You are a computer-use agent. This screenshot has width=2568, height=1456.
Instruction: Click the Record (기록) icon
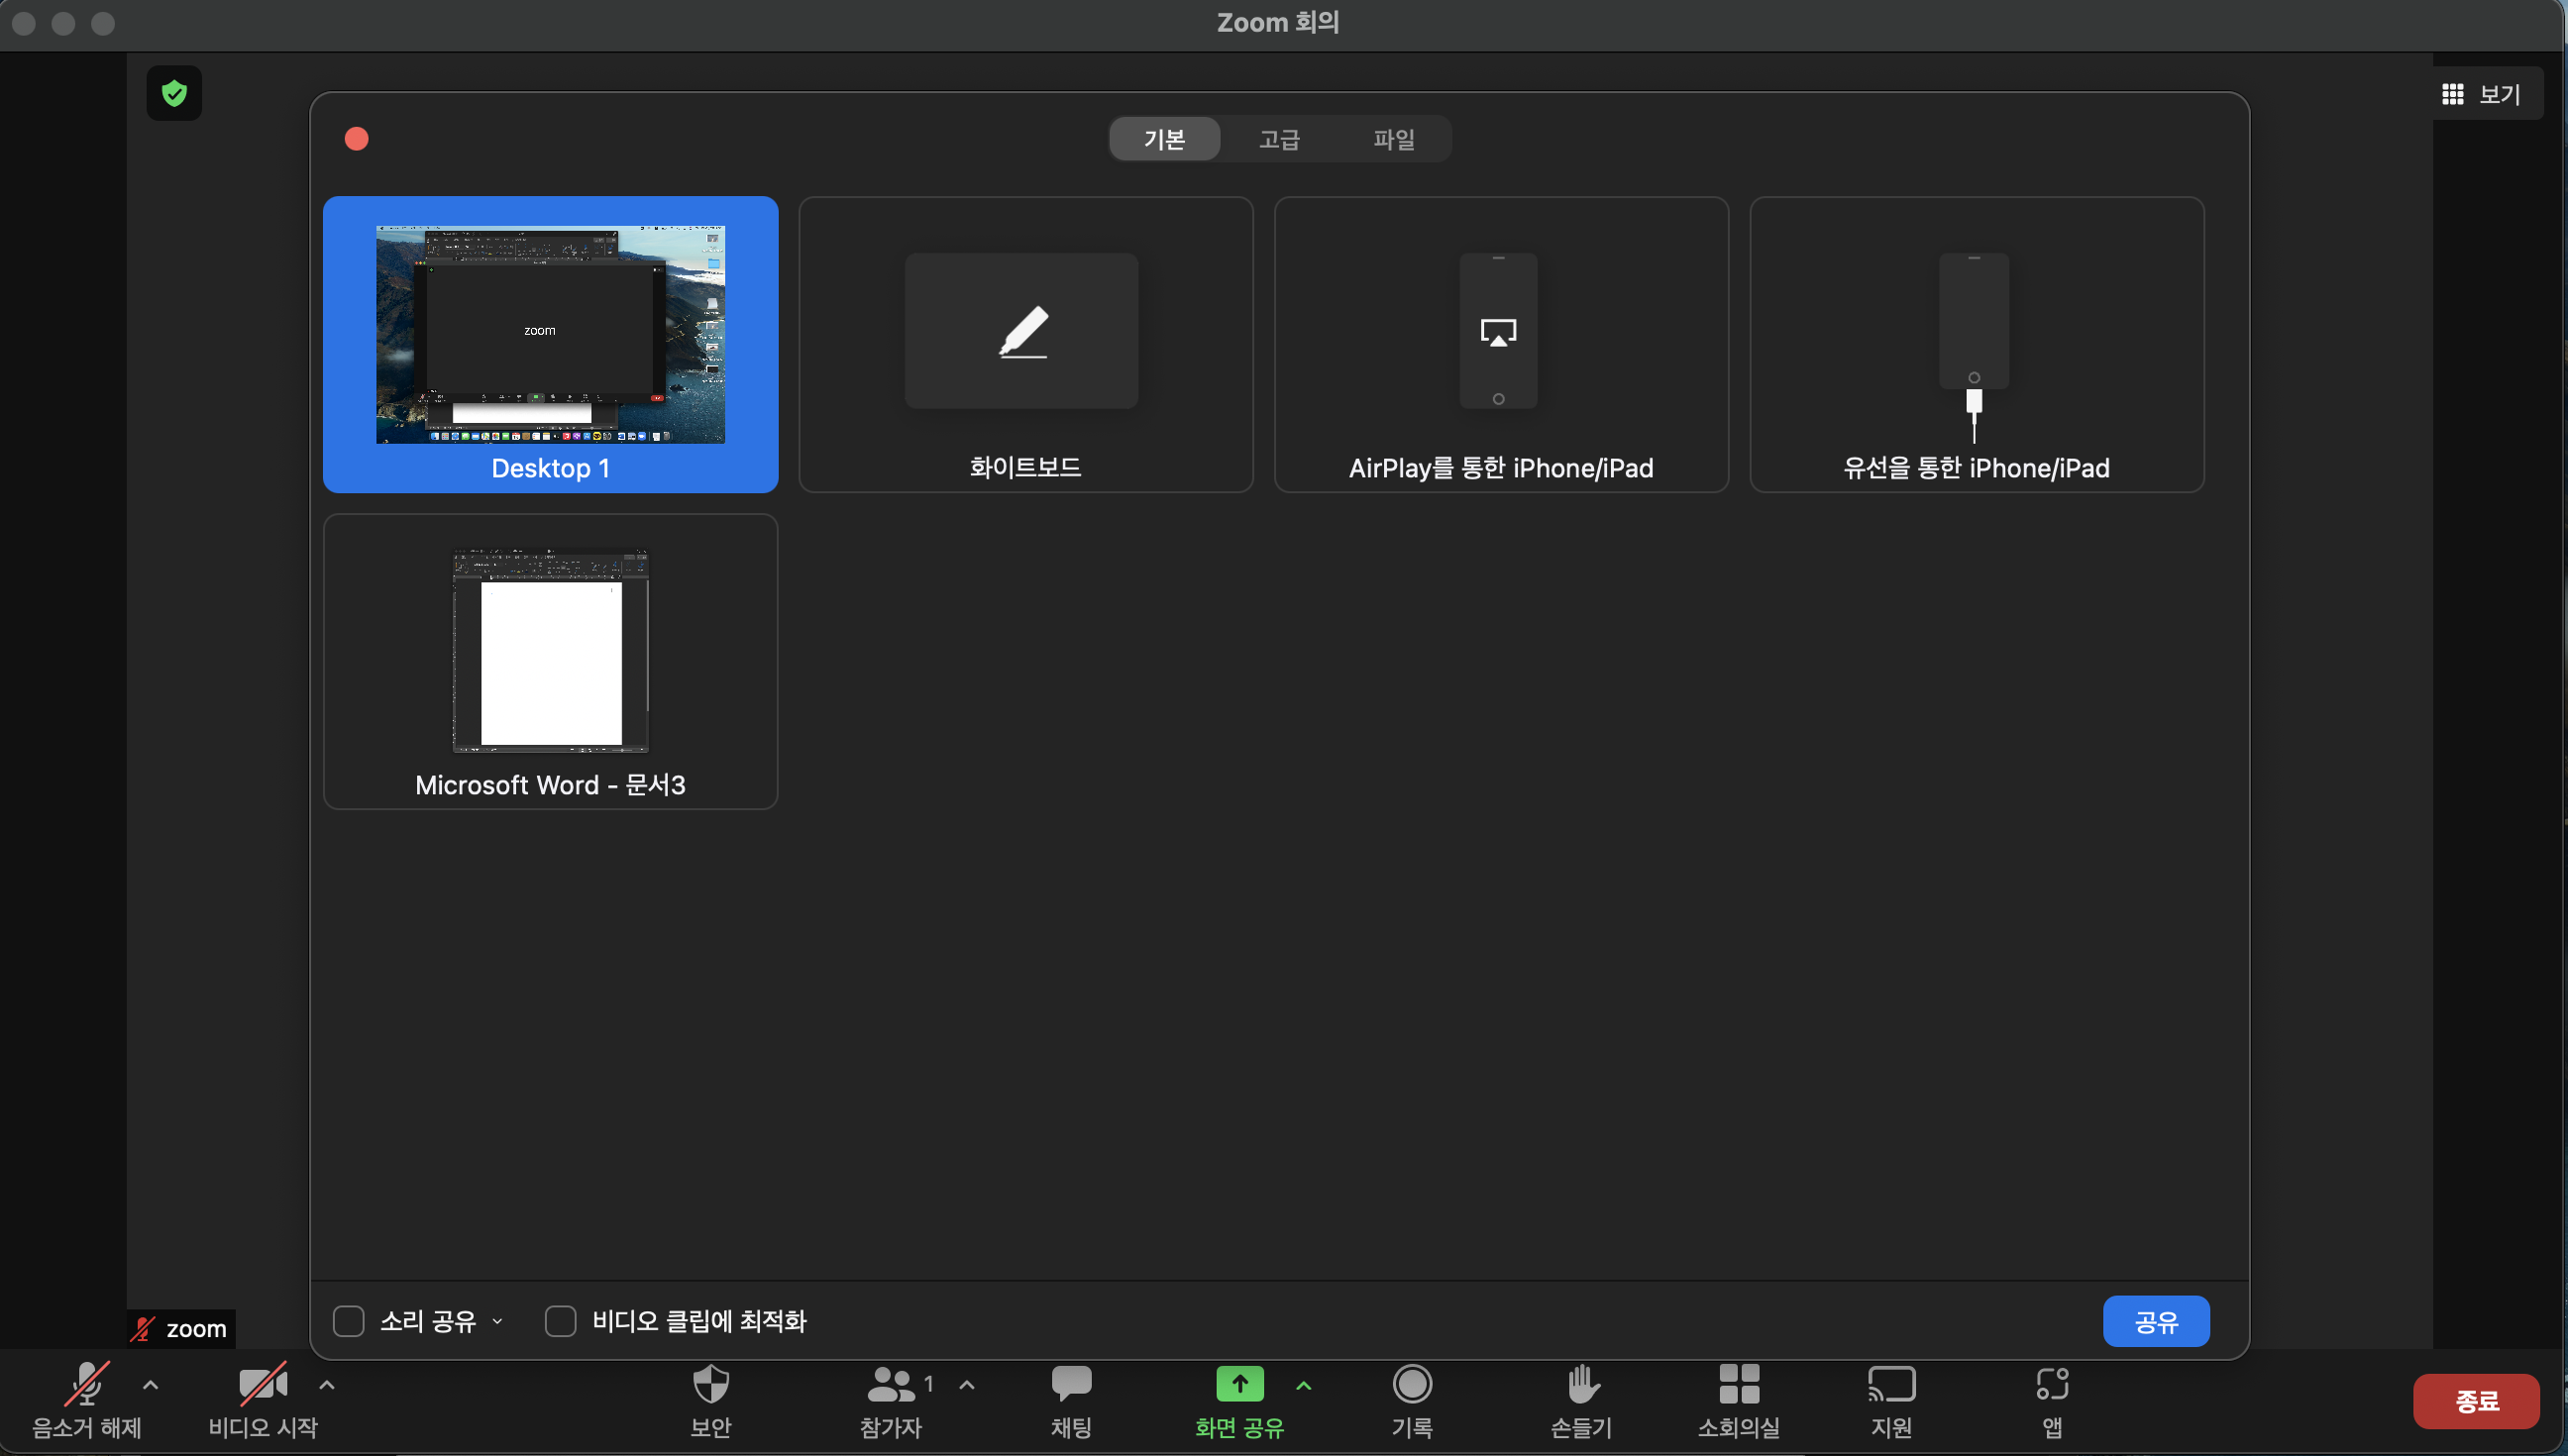[1412, 1385]
